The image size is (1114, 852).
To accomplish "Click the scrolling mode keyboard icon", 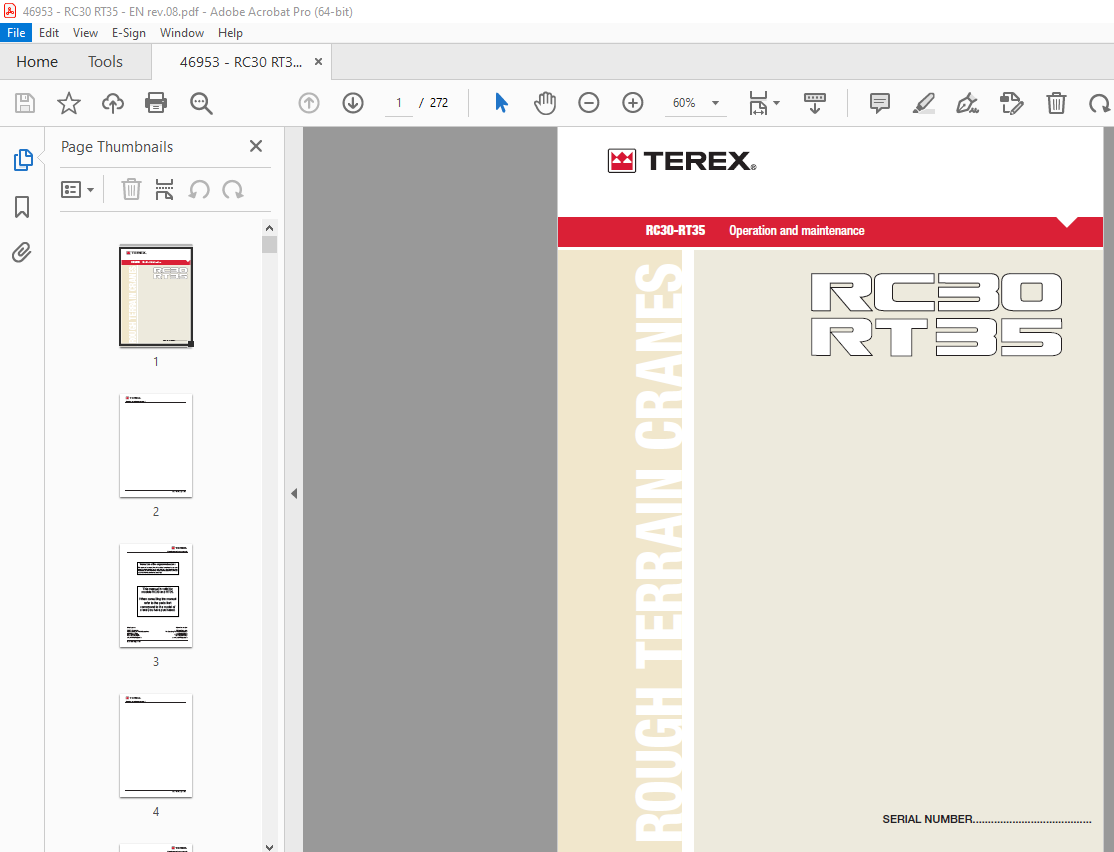I will pyautogui.click(x=815, y=103).
